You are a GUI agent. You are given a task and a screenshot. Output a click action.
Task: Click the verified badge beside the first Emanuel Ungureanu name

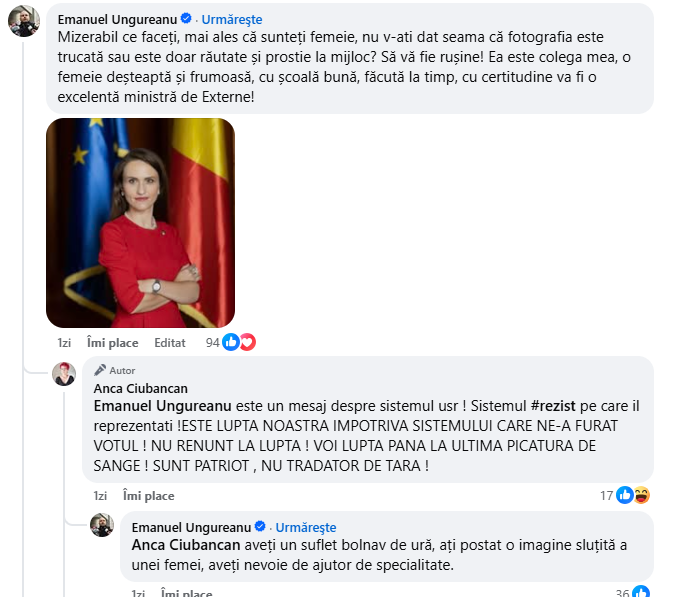(x=186, y=18)
